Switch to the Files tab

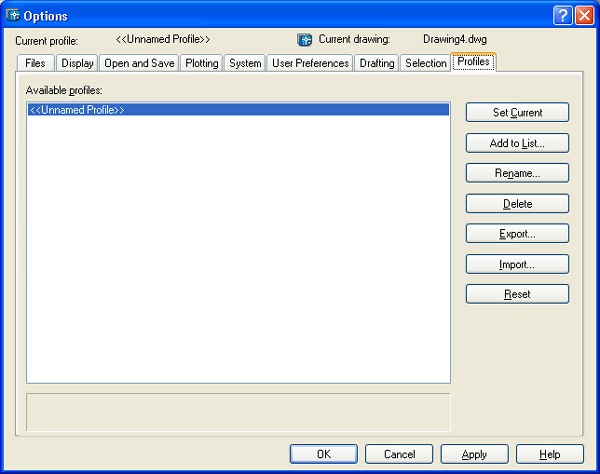[35, 63]
